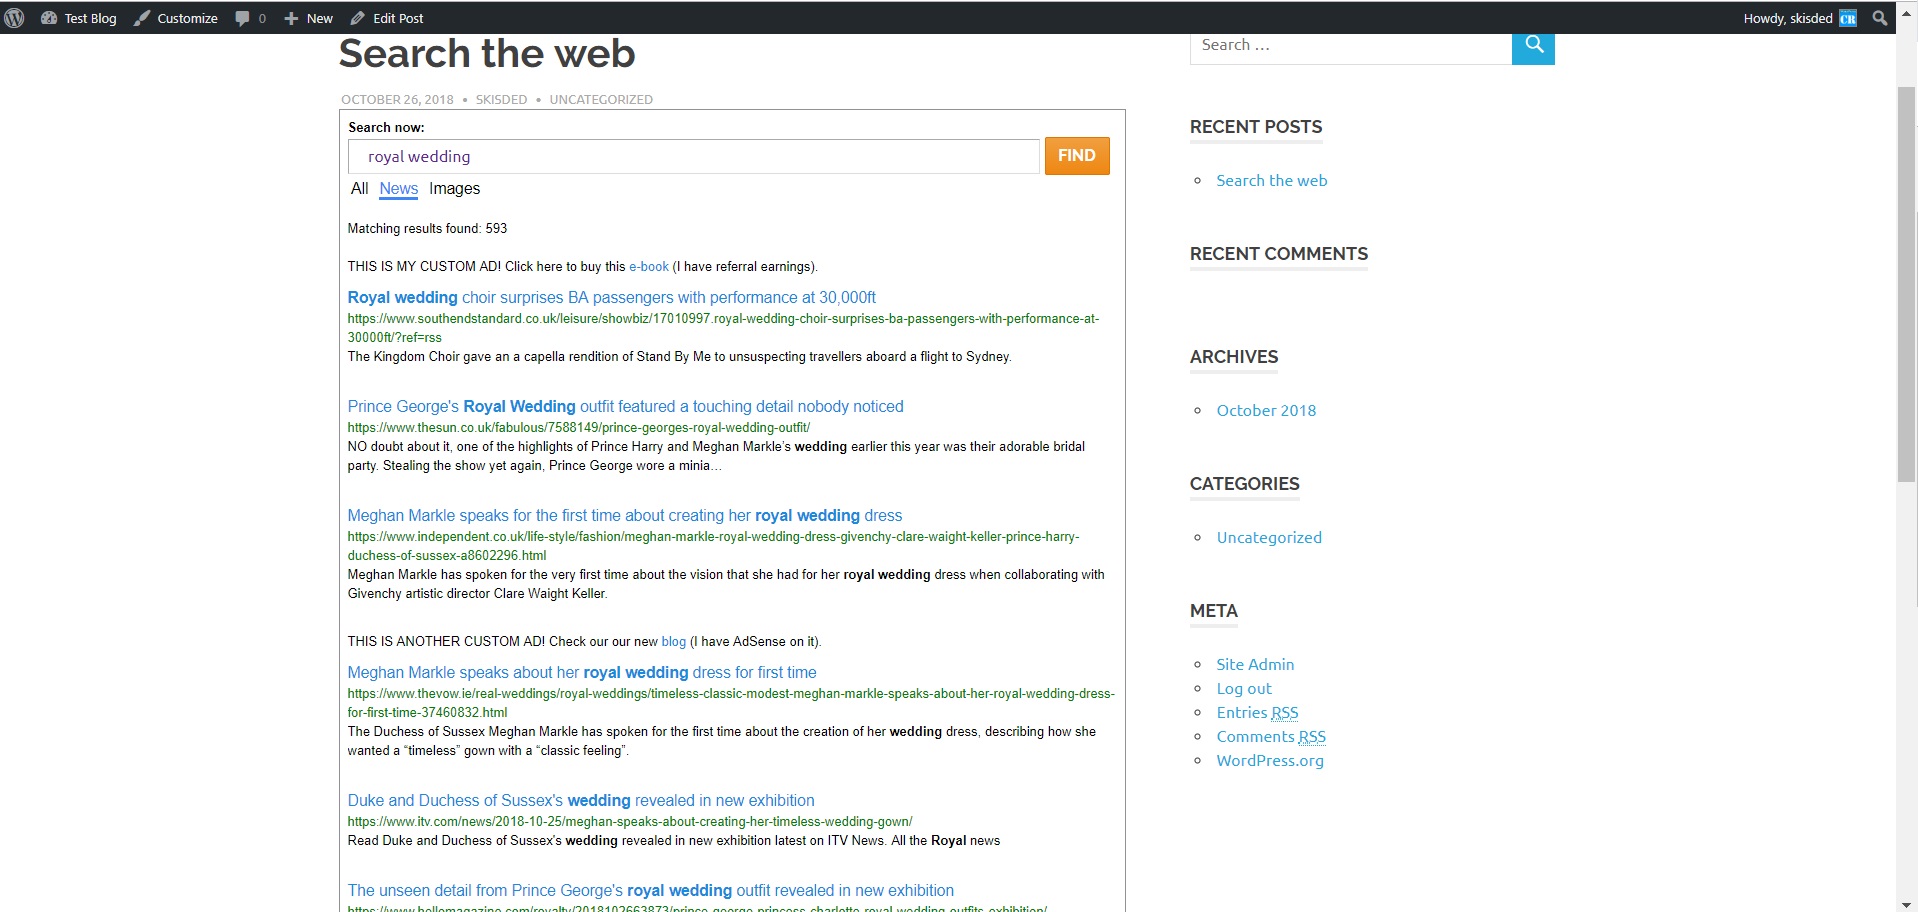
Task: Open the e-book ad link
Action: pyautogui.click(x=649, y=266)
